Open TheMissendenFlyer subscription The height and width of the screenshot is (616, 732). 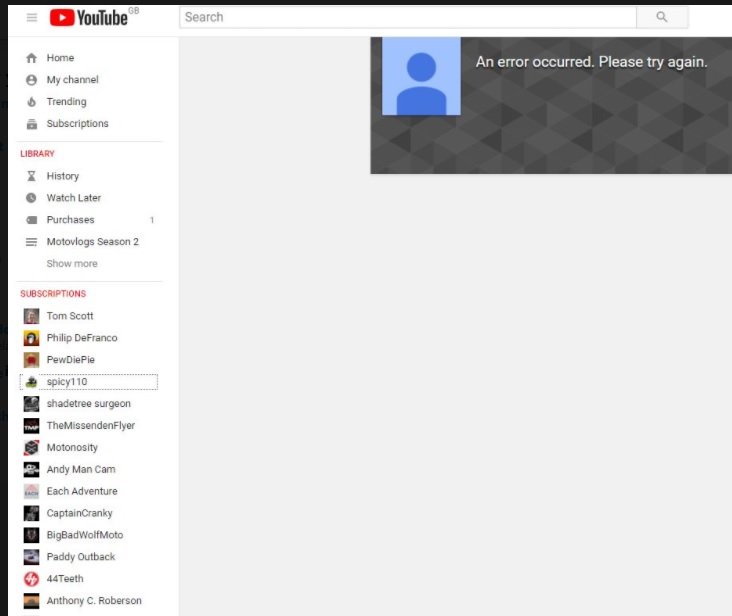pyautogui.click(x=91, y=426)
